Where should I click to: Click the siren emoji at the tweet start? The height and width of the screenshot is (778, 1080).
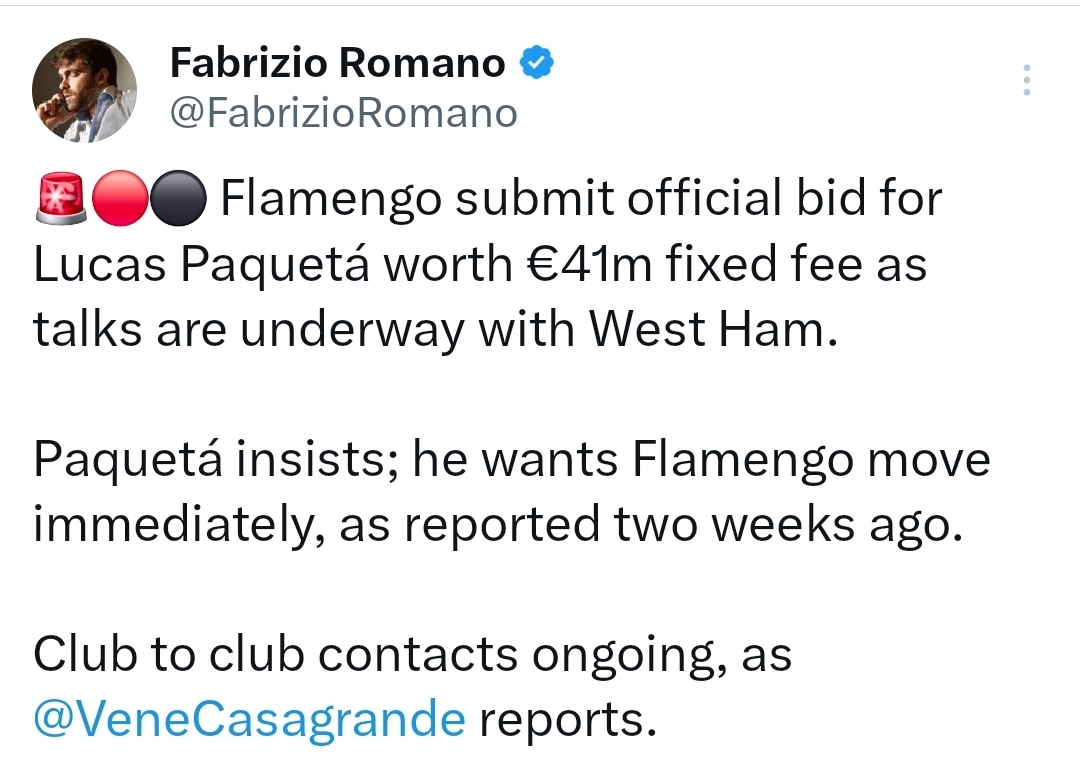click(x=59, y=199)
